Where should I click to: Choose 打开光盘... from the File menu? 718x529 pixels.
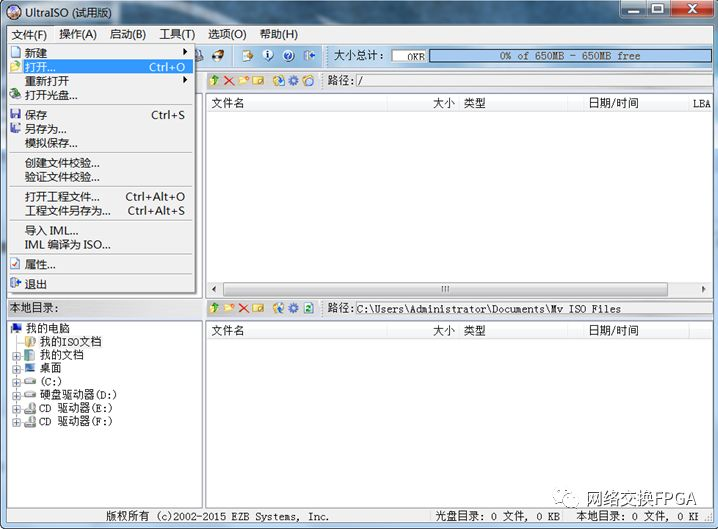(x=101, y=95)
